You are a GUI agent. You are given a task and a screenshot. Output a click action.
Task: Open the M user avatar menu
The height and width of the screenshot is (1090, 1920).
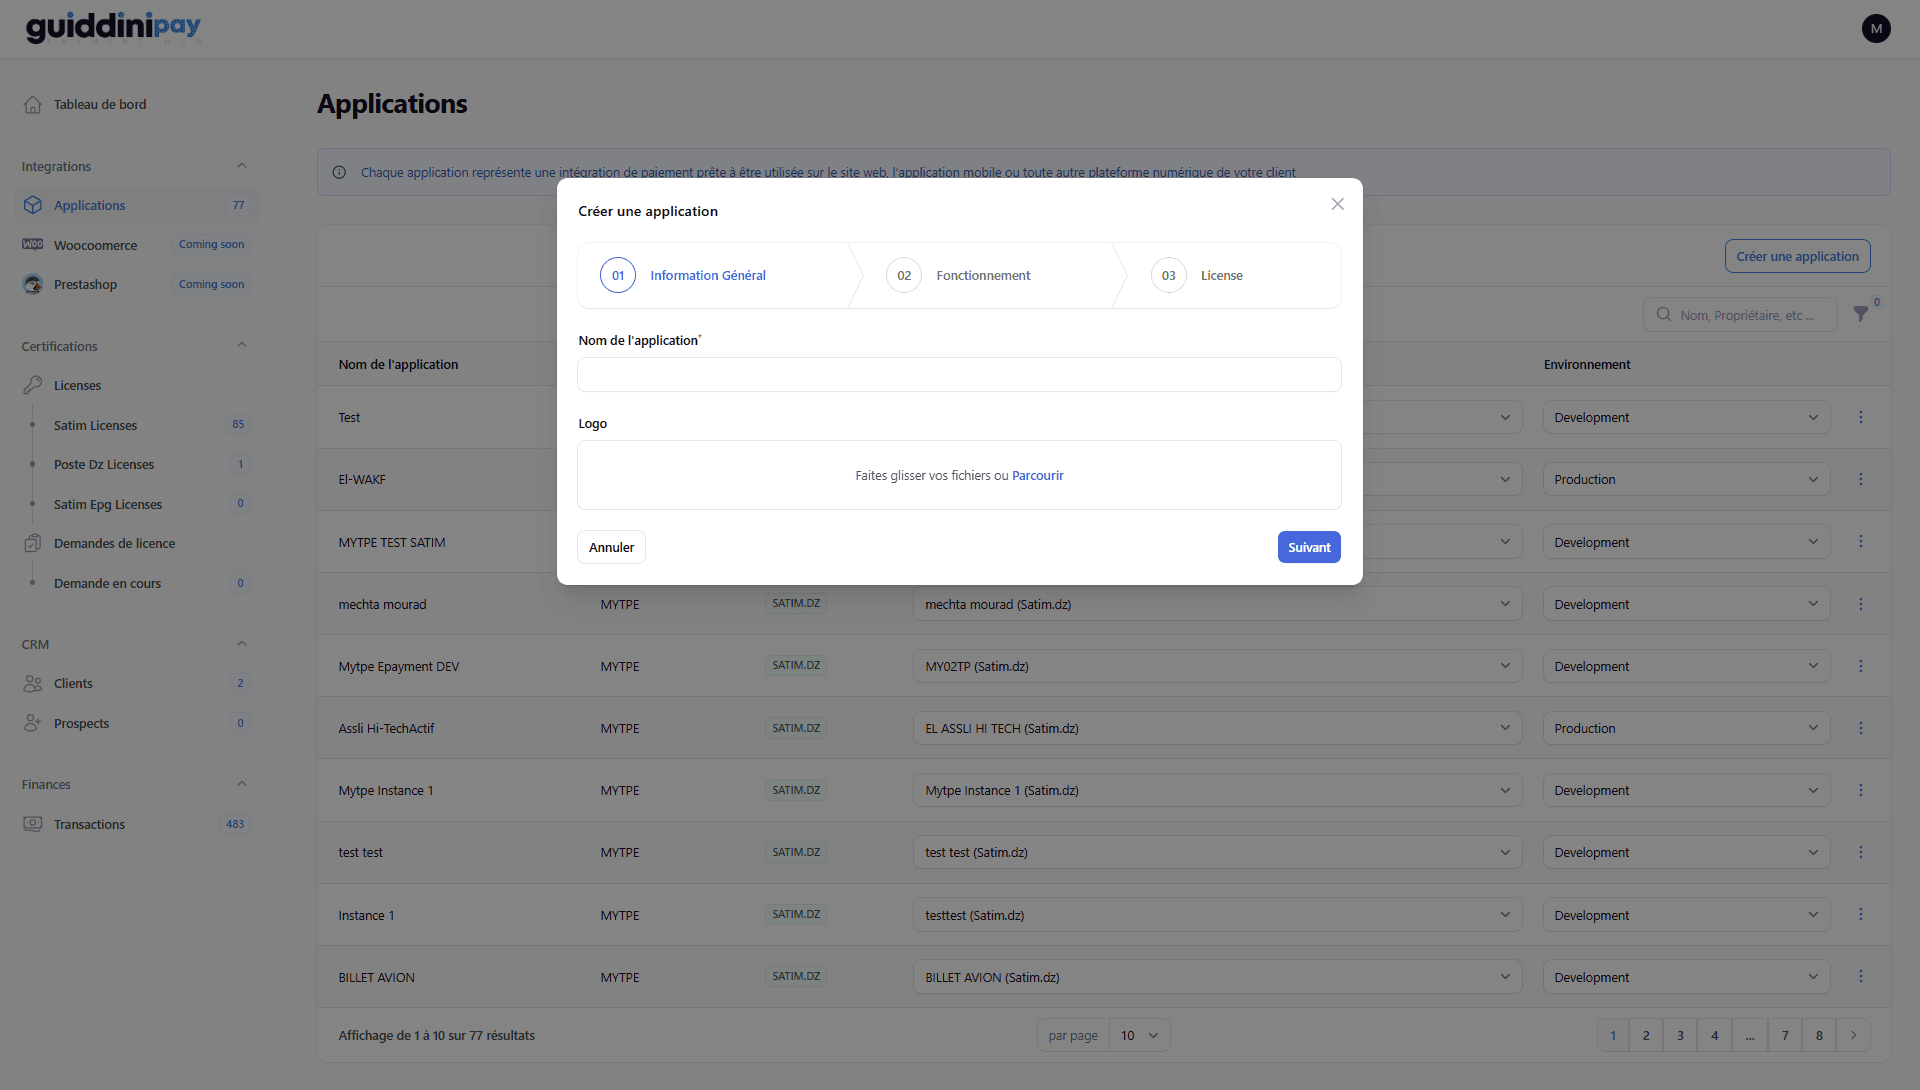(1876, 29)
